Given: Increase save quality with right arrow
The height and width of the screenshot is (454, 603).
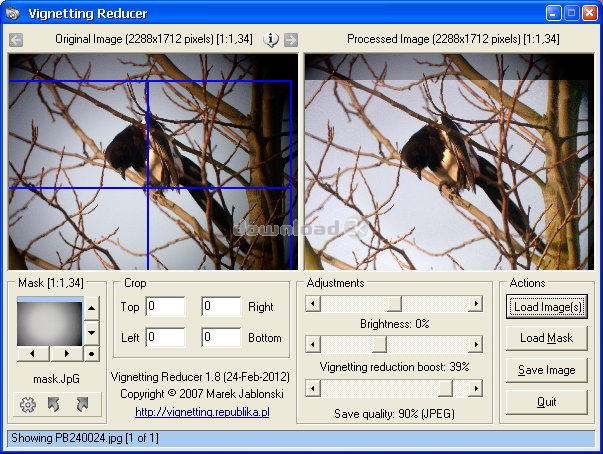Looking at the screenshot, I should tap(476, 389).
